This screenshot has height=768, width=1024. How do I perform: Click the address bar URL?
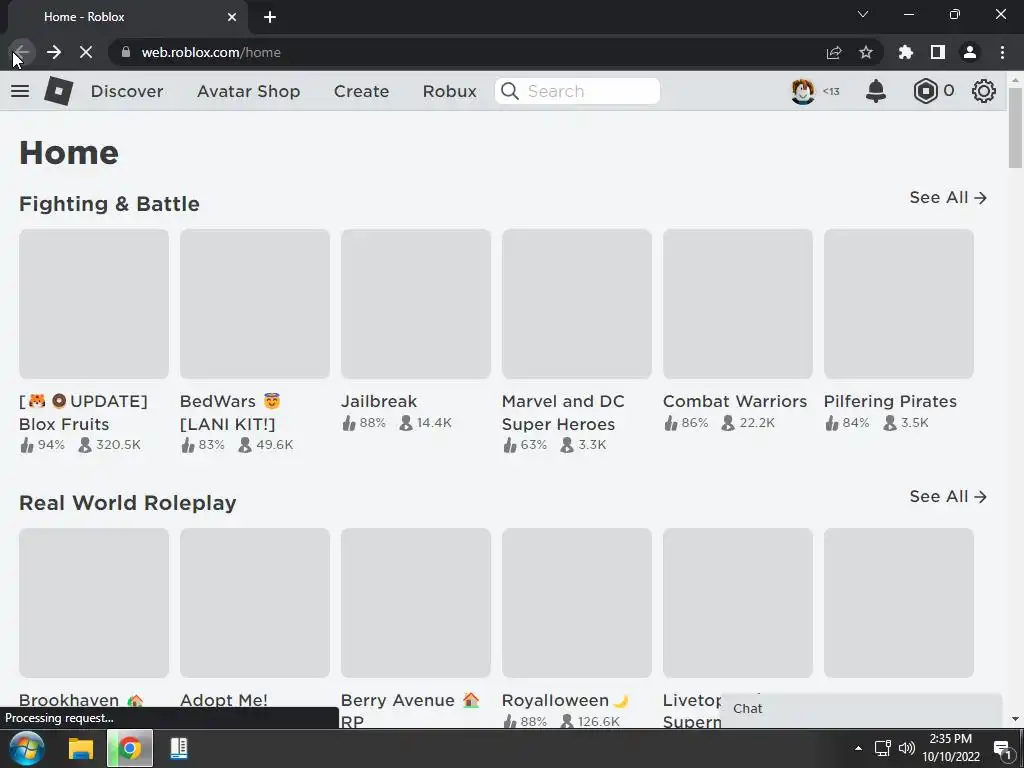click(x=211, y=52)
